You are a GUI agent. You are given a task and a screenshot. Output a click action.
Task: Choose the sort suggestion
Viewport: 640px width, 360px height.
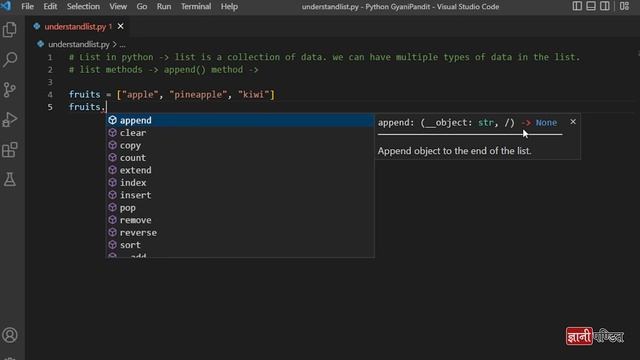(240, 245)
